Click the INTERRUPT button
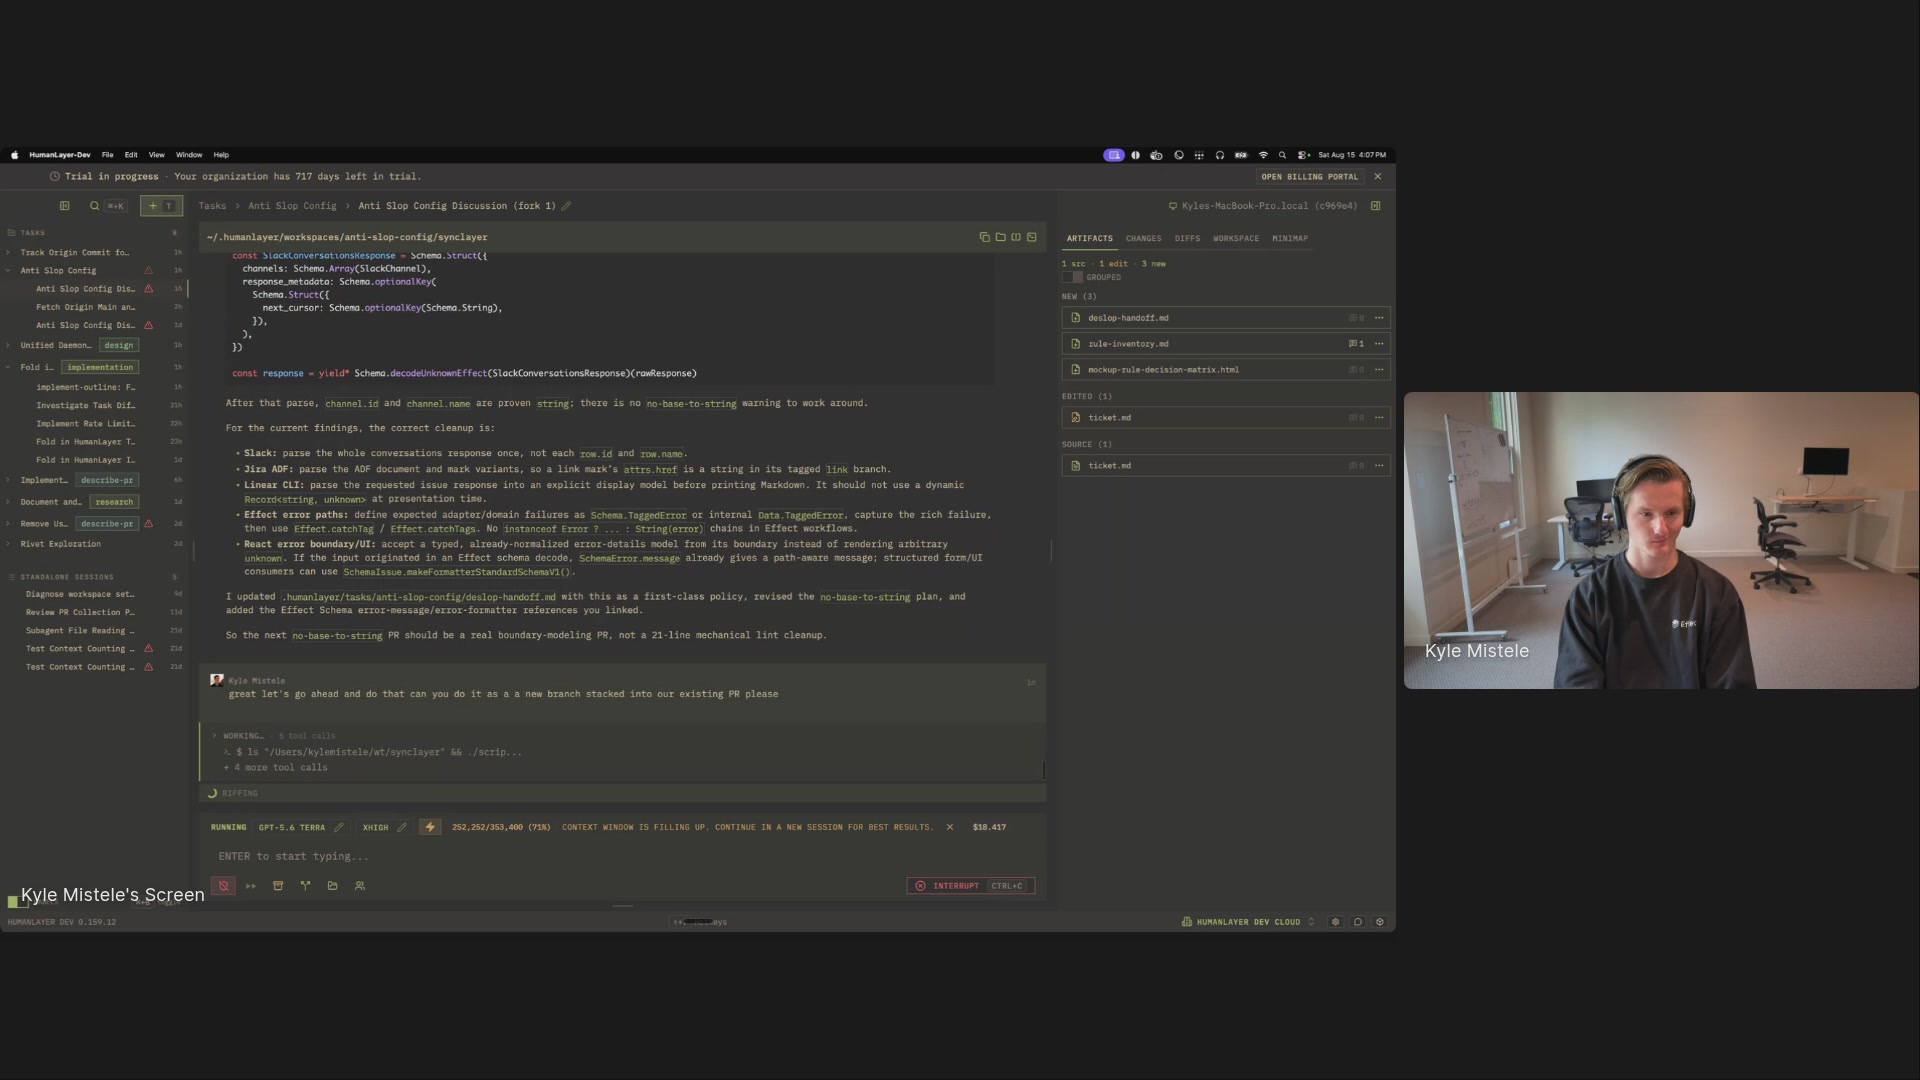1920x1080 pixels. pos(971,886)
